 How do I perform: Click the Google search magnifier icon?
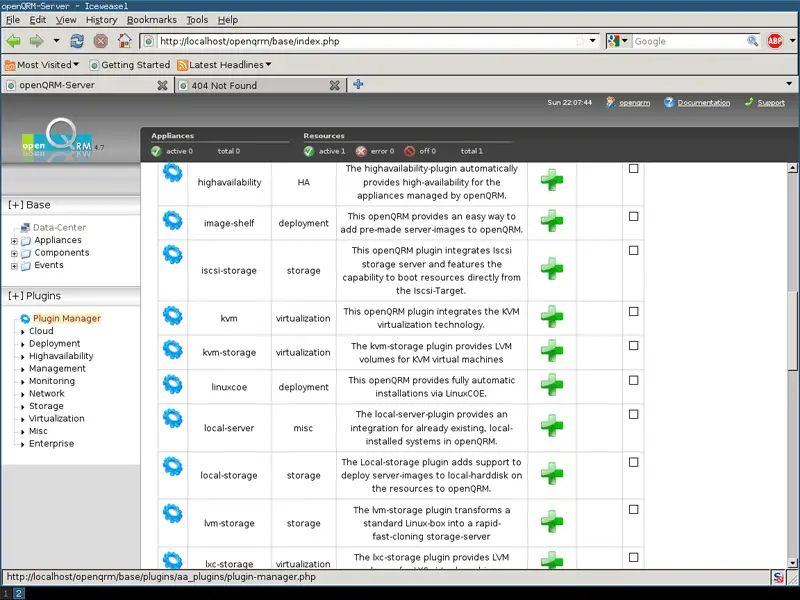click(752, 41)
